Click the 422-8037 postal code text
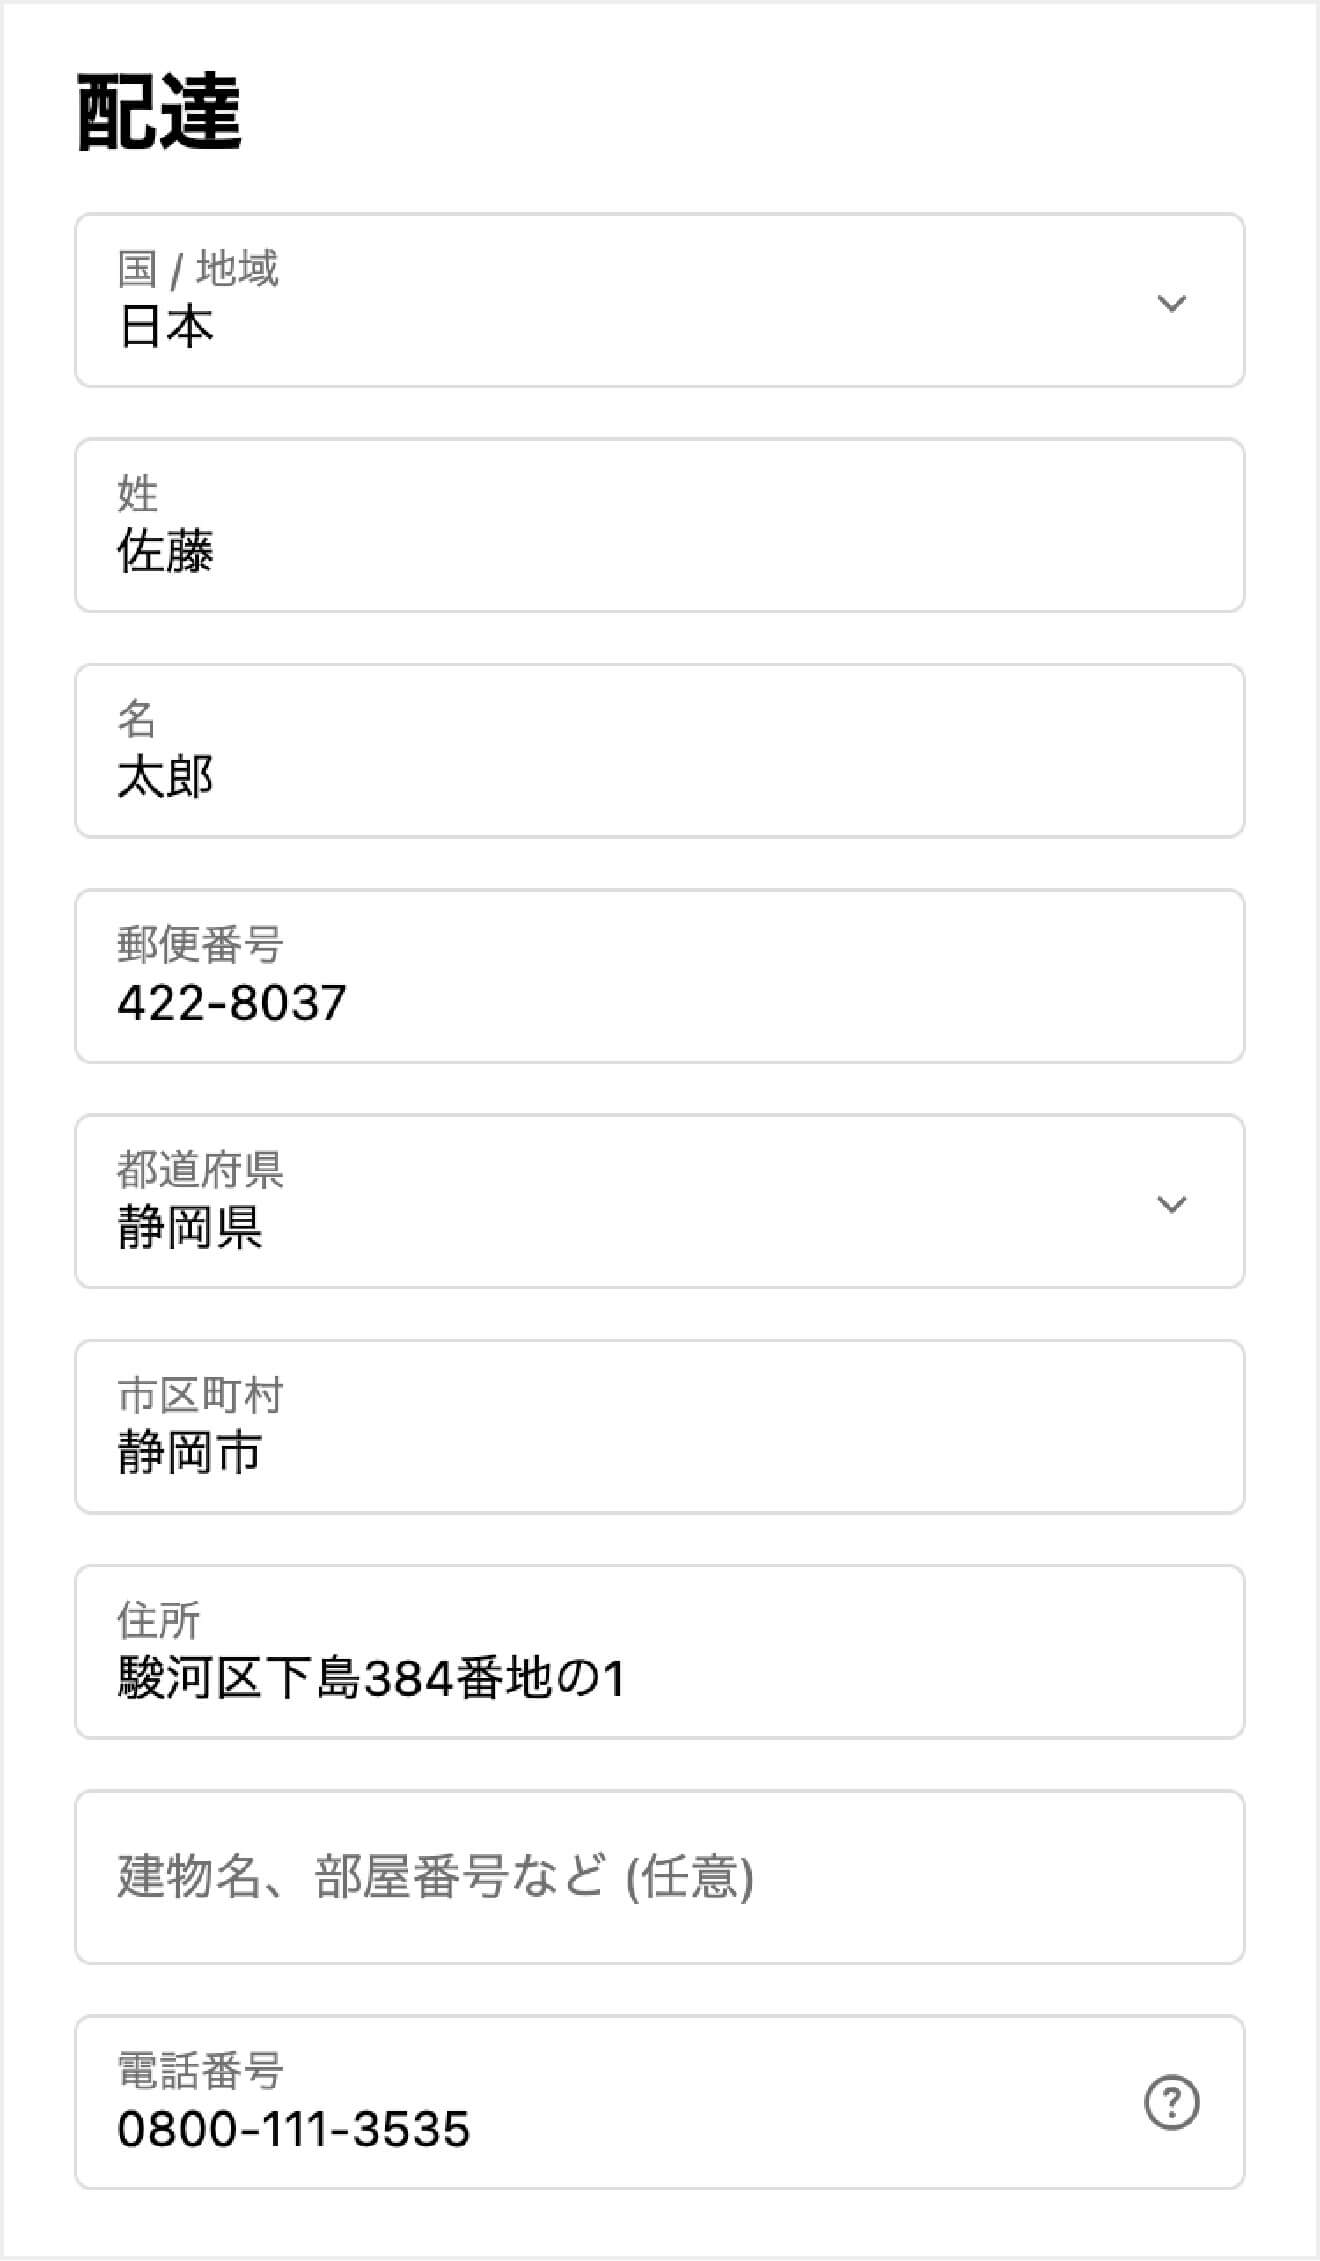Screen dimensions: 1320x2261 tap(232, 1002)
